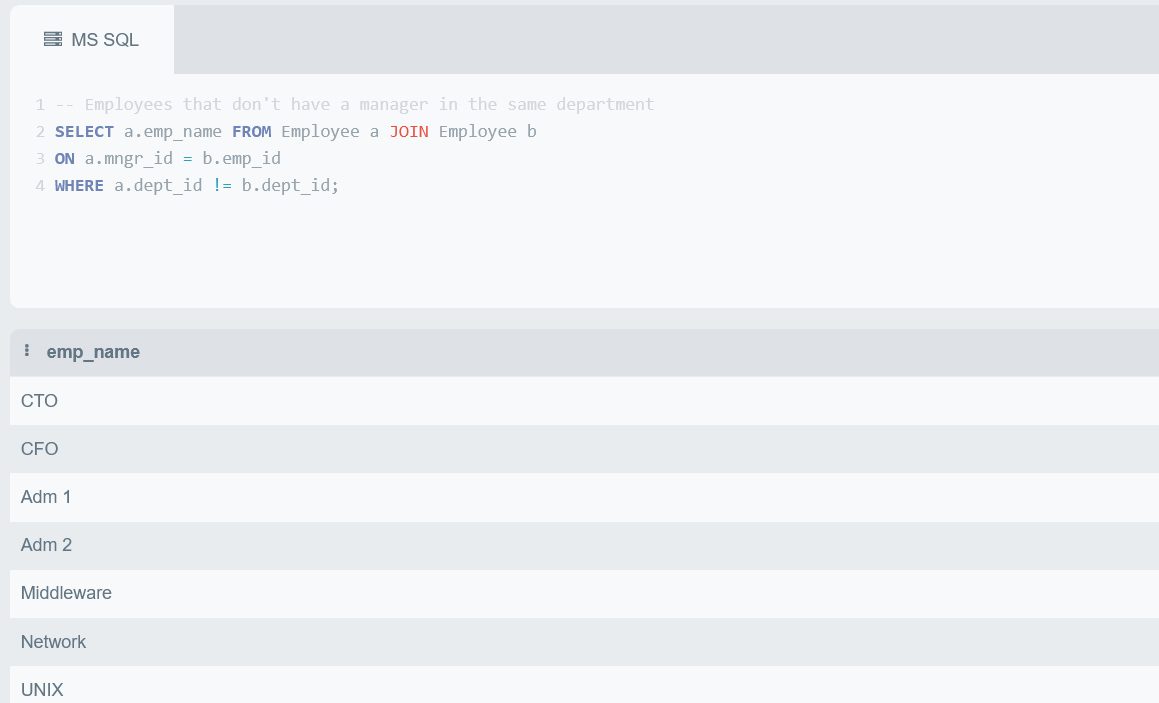The height and width of the screenshot is (703, 1159).
Task: Click b.emp_id in the ON clause
Action: click(242, 158)
